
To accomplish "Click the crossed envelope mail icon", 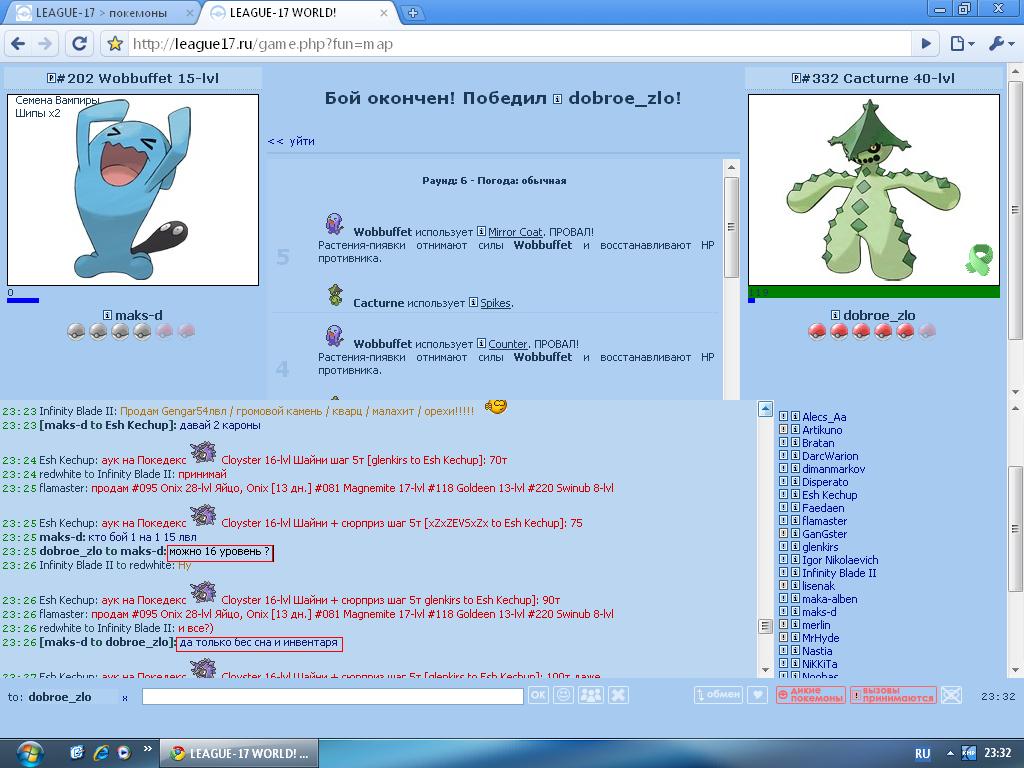I will (x=952, y=695).
